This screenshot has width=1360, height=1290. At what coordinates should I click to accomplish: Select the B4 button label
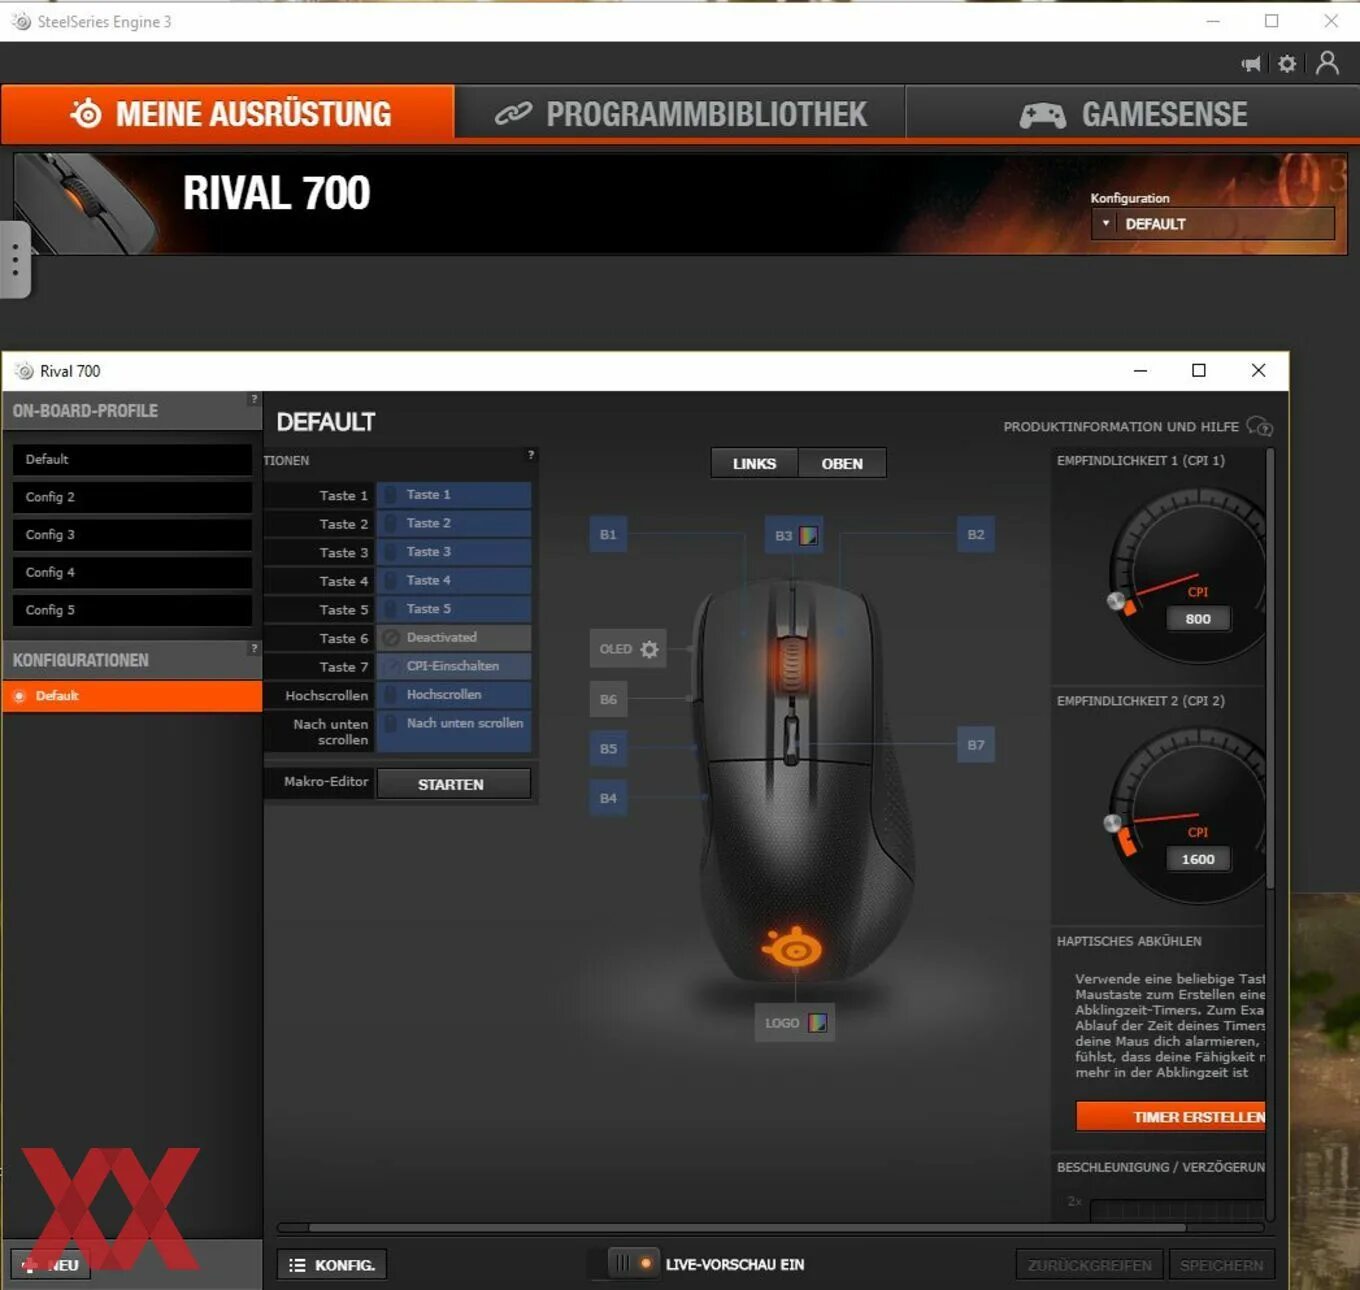[x=608, y=798]
